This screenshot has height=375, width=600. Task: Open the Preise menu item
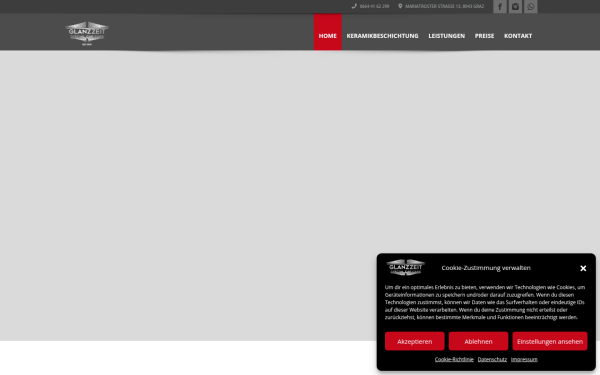click(484, 36)
